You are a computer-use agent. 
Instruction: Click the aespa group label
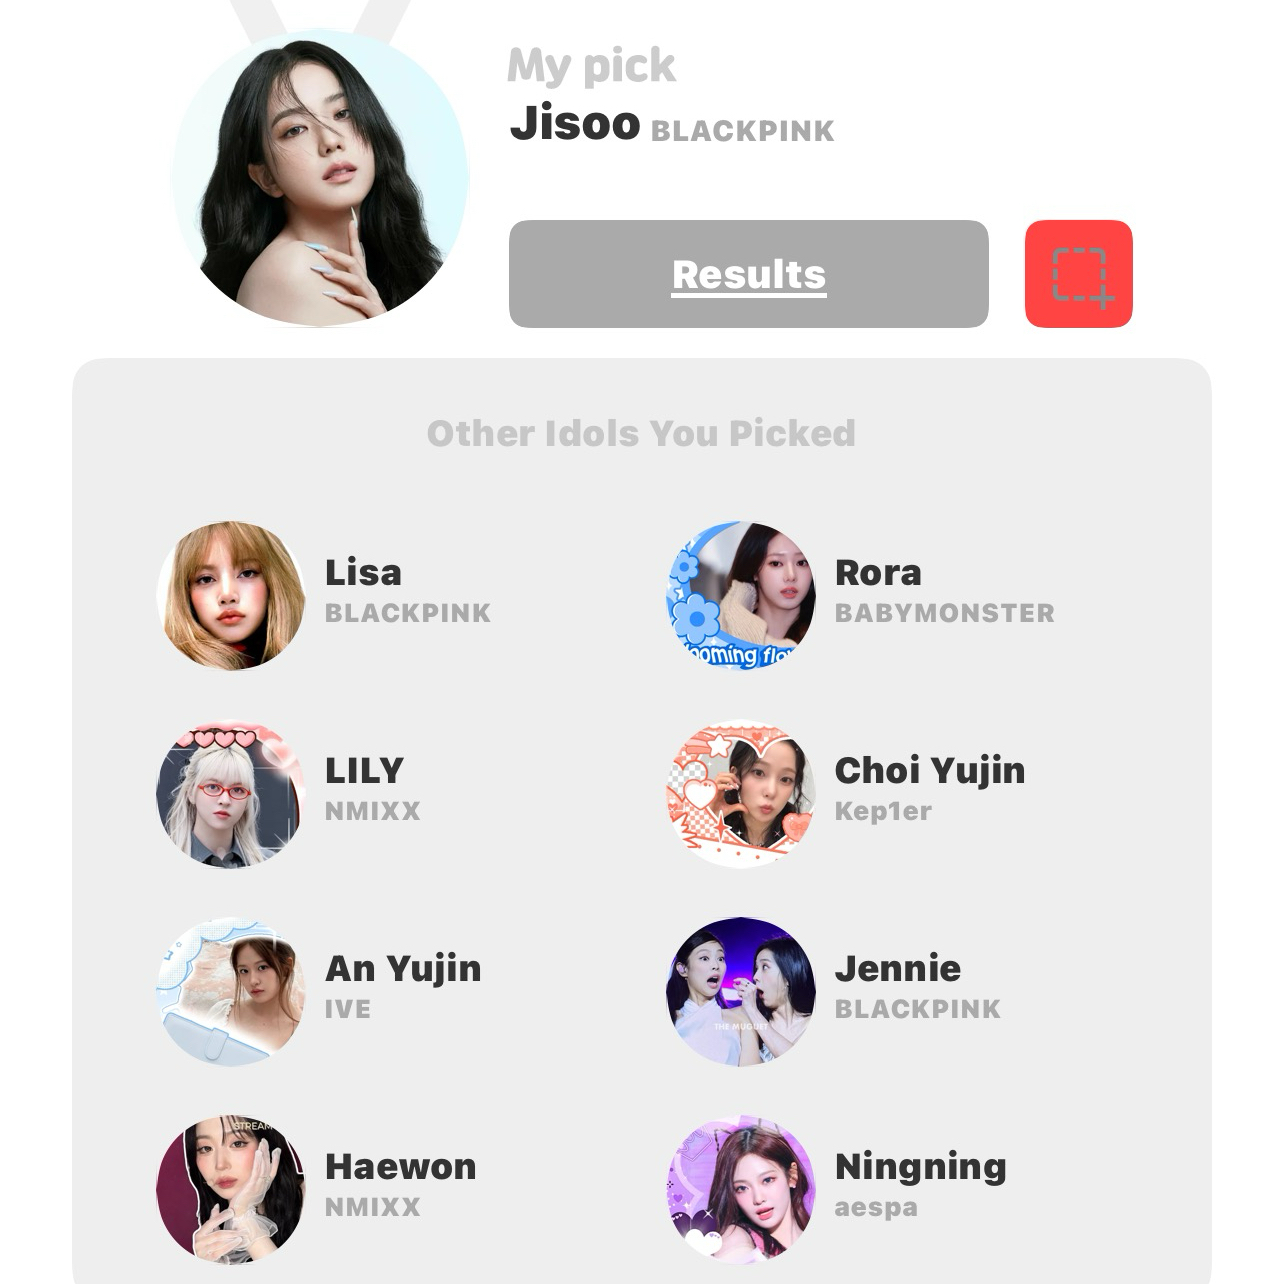click(x=876, y=1208)
